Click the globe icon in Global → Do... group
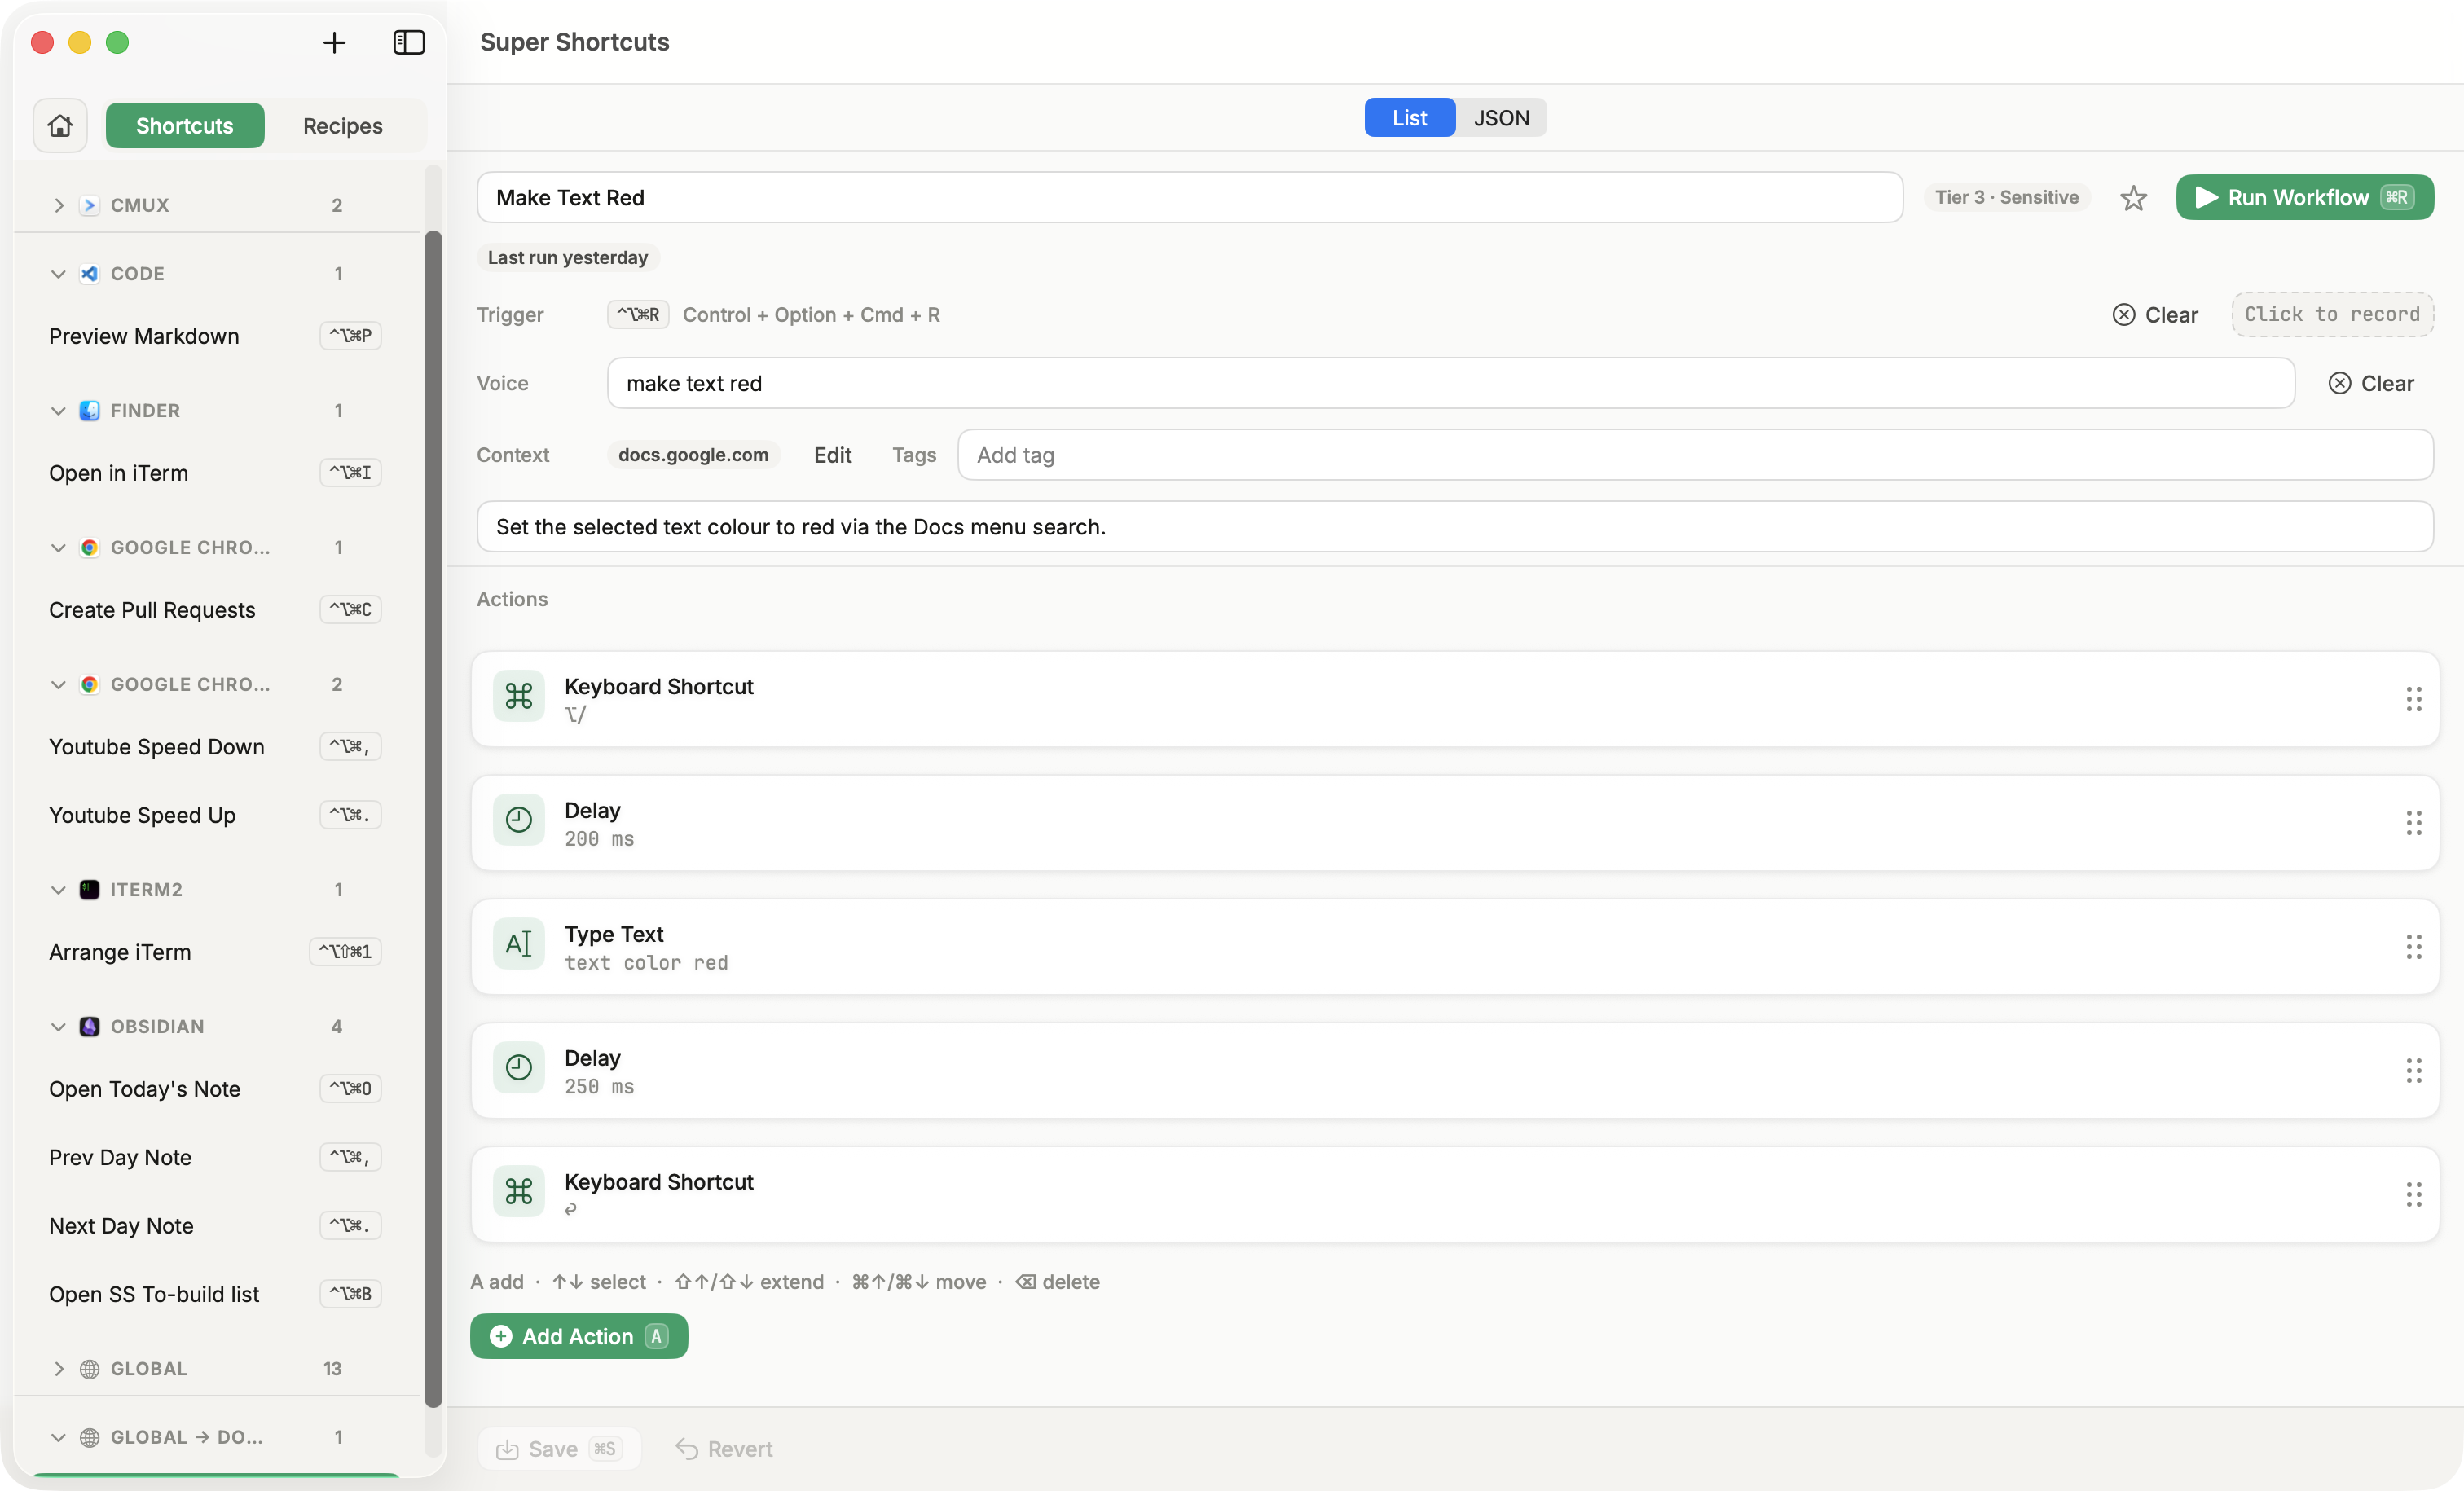This screenshot has width=2464, height=1491. pos(89,1438)
